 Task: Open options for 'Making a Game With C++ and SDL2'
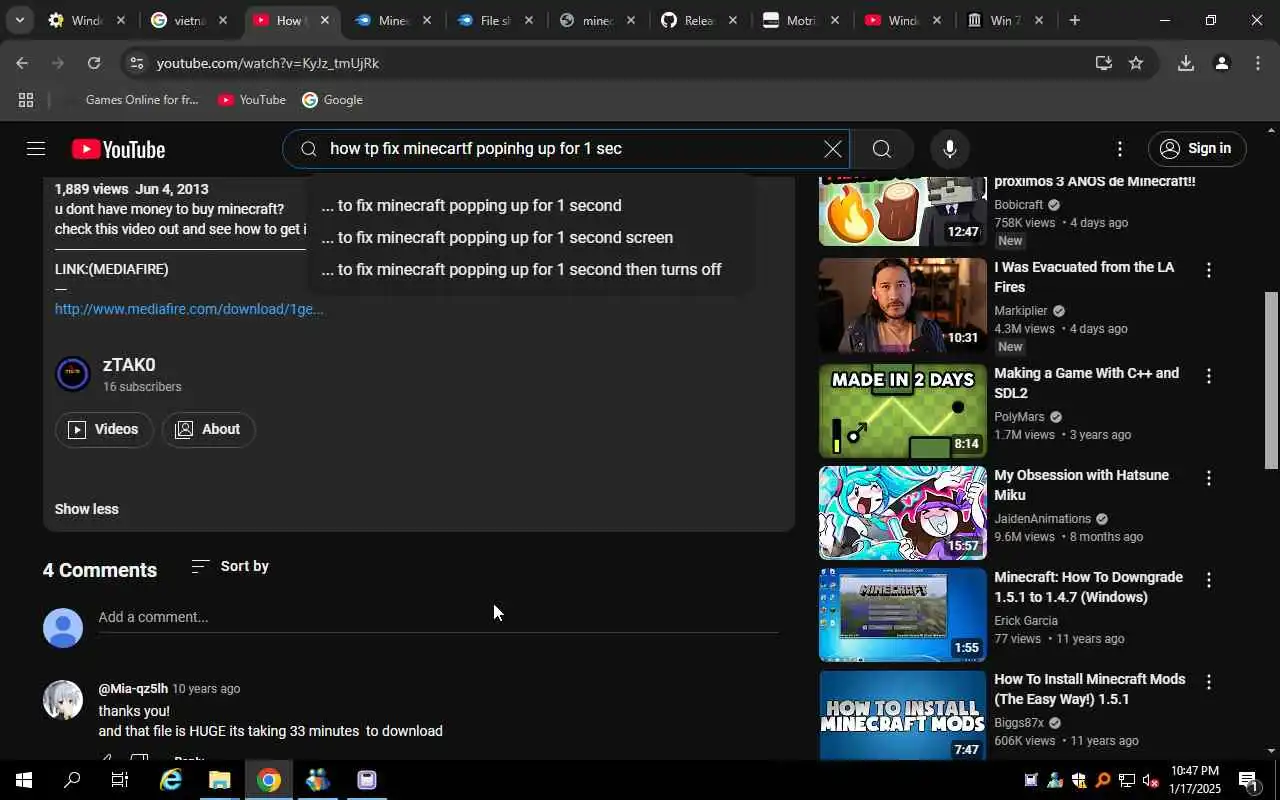(x=1208, y=376)
